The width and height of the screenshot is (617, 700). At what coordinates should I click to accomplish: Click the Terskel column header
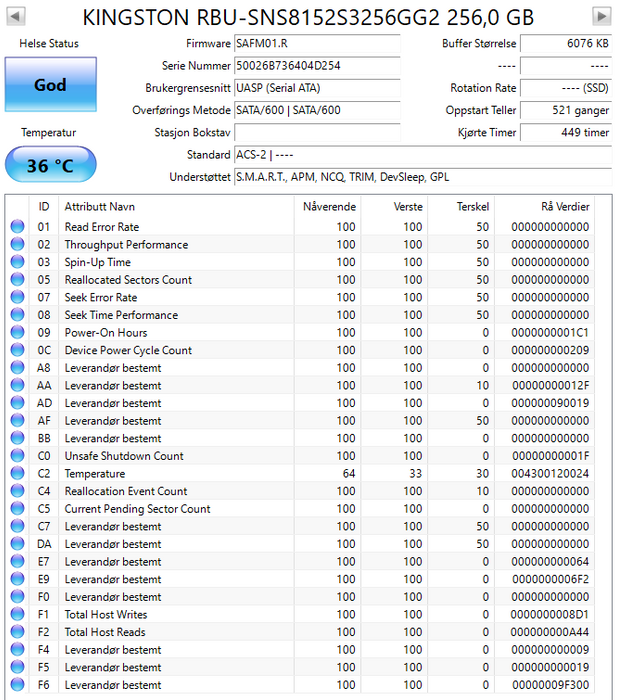tap(472, 207)
